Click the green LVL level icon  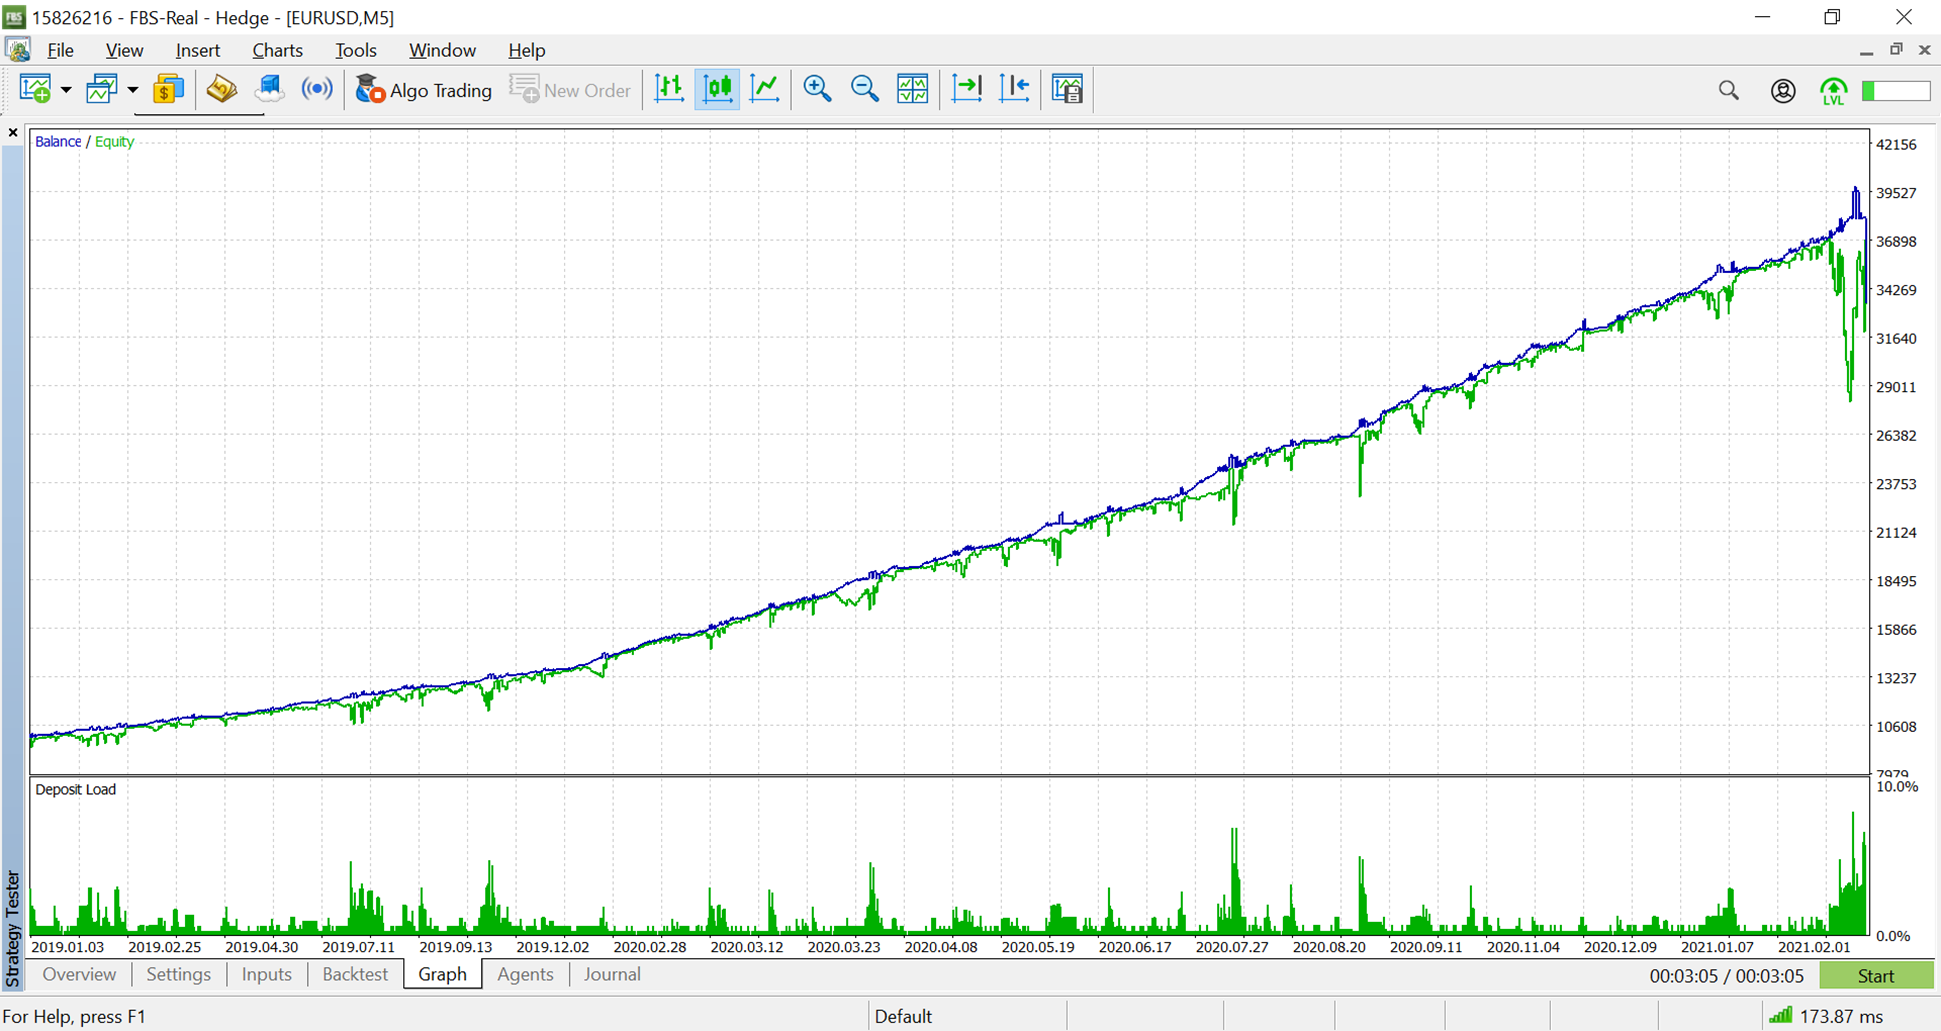click(x=1834, y=91)
